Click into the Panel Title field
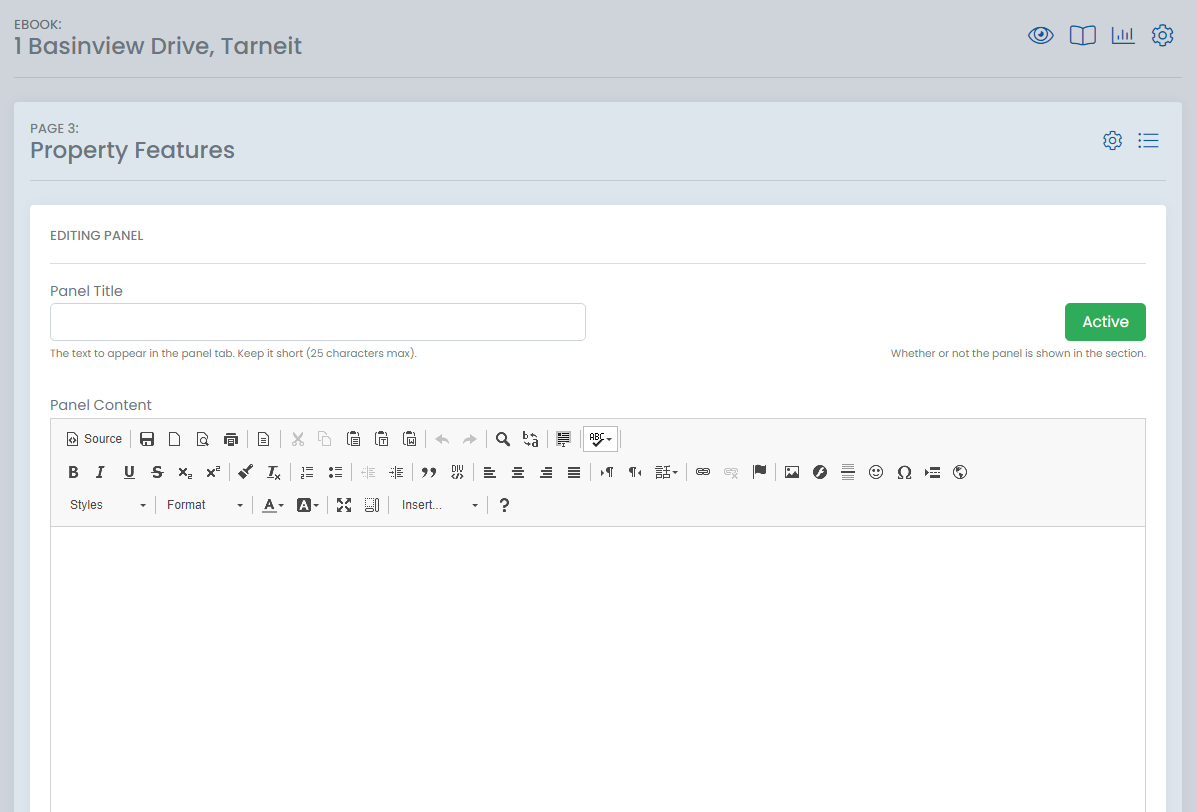 318,322
